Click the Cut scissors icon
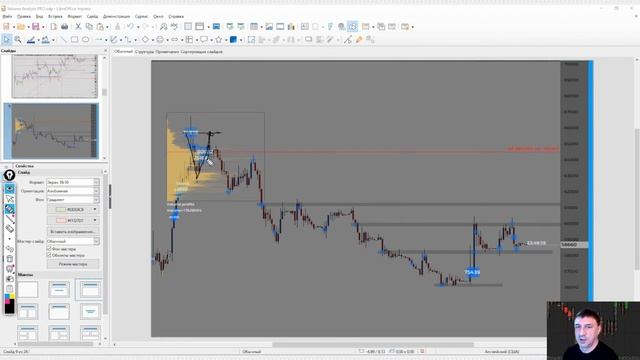The width and height of the screenshot is (640, 360). (78, 27)
